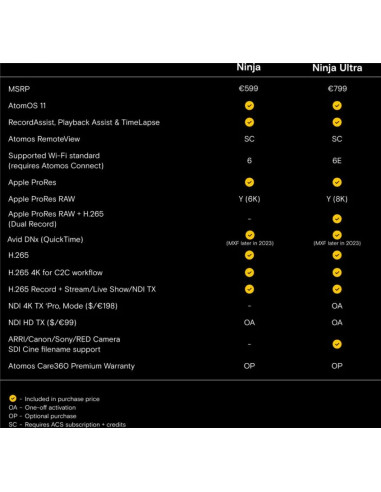Click H.265 row checkmark under Ninja
The height and width of the screenshot is (492, 381).
249,255
